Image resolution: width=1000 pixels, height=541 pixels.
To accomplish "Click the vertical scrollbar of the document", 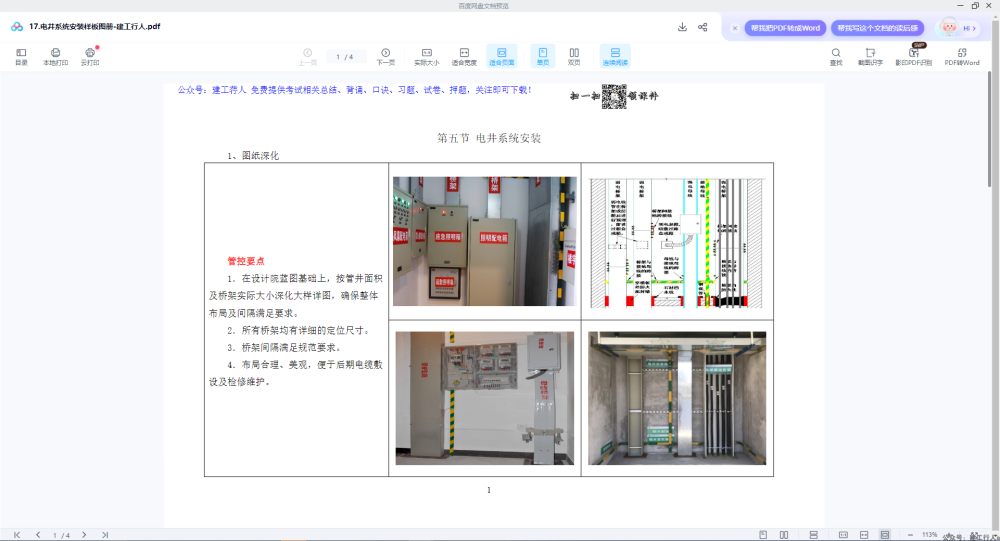I will click(991, 128).
